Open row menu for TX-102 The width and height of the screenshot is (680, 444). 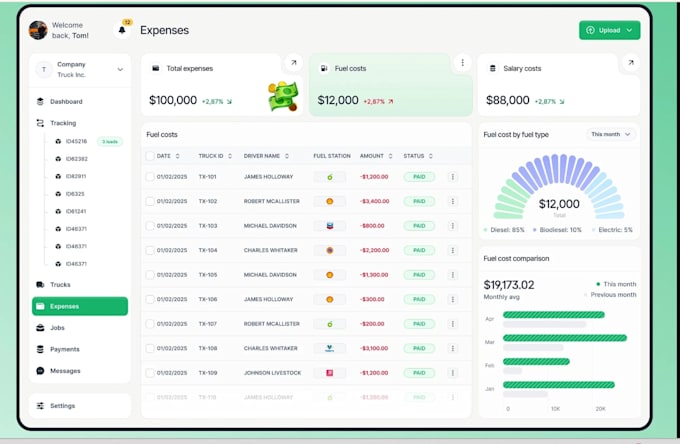click(453, 201)
